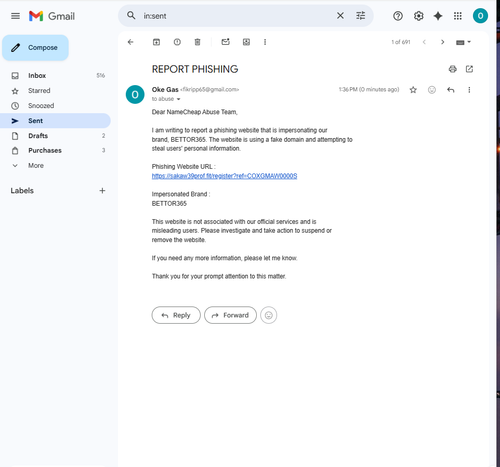This screenshot has height=467, width=500.
Task: Click the Oke Gas sender avatar
Action: pos(135,95)
